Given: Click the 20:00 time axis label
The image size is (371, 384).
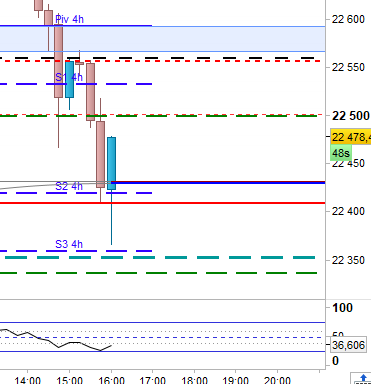Looking at the screenshot, I should click(x=277, y=380).
